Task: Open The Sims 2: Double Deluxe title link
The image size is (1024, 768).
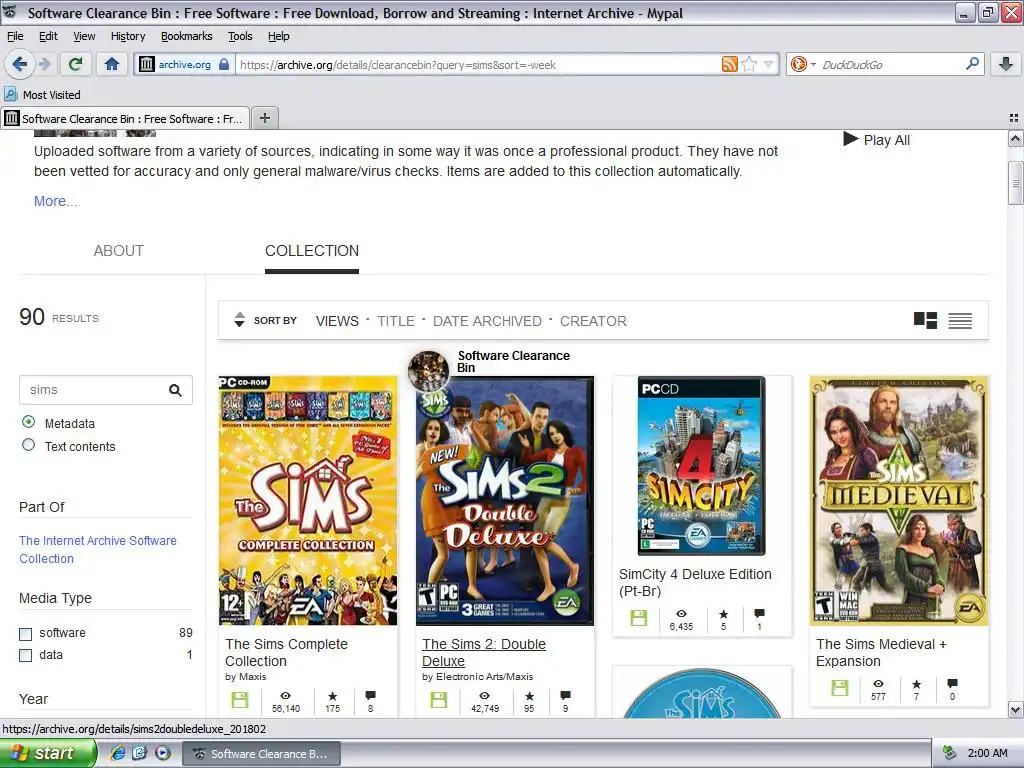Action: click(484, 652)
